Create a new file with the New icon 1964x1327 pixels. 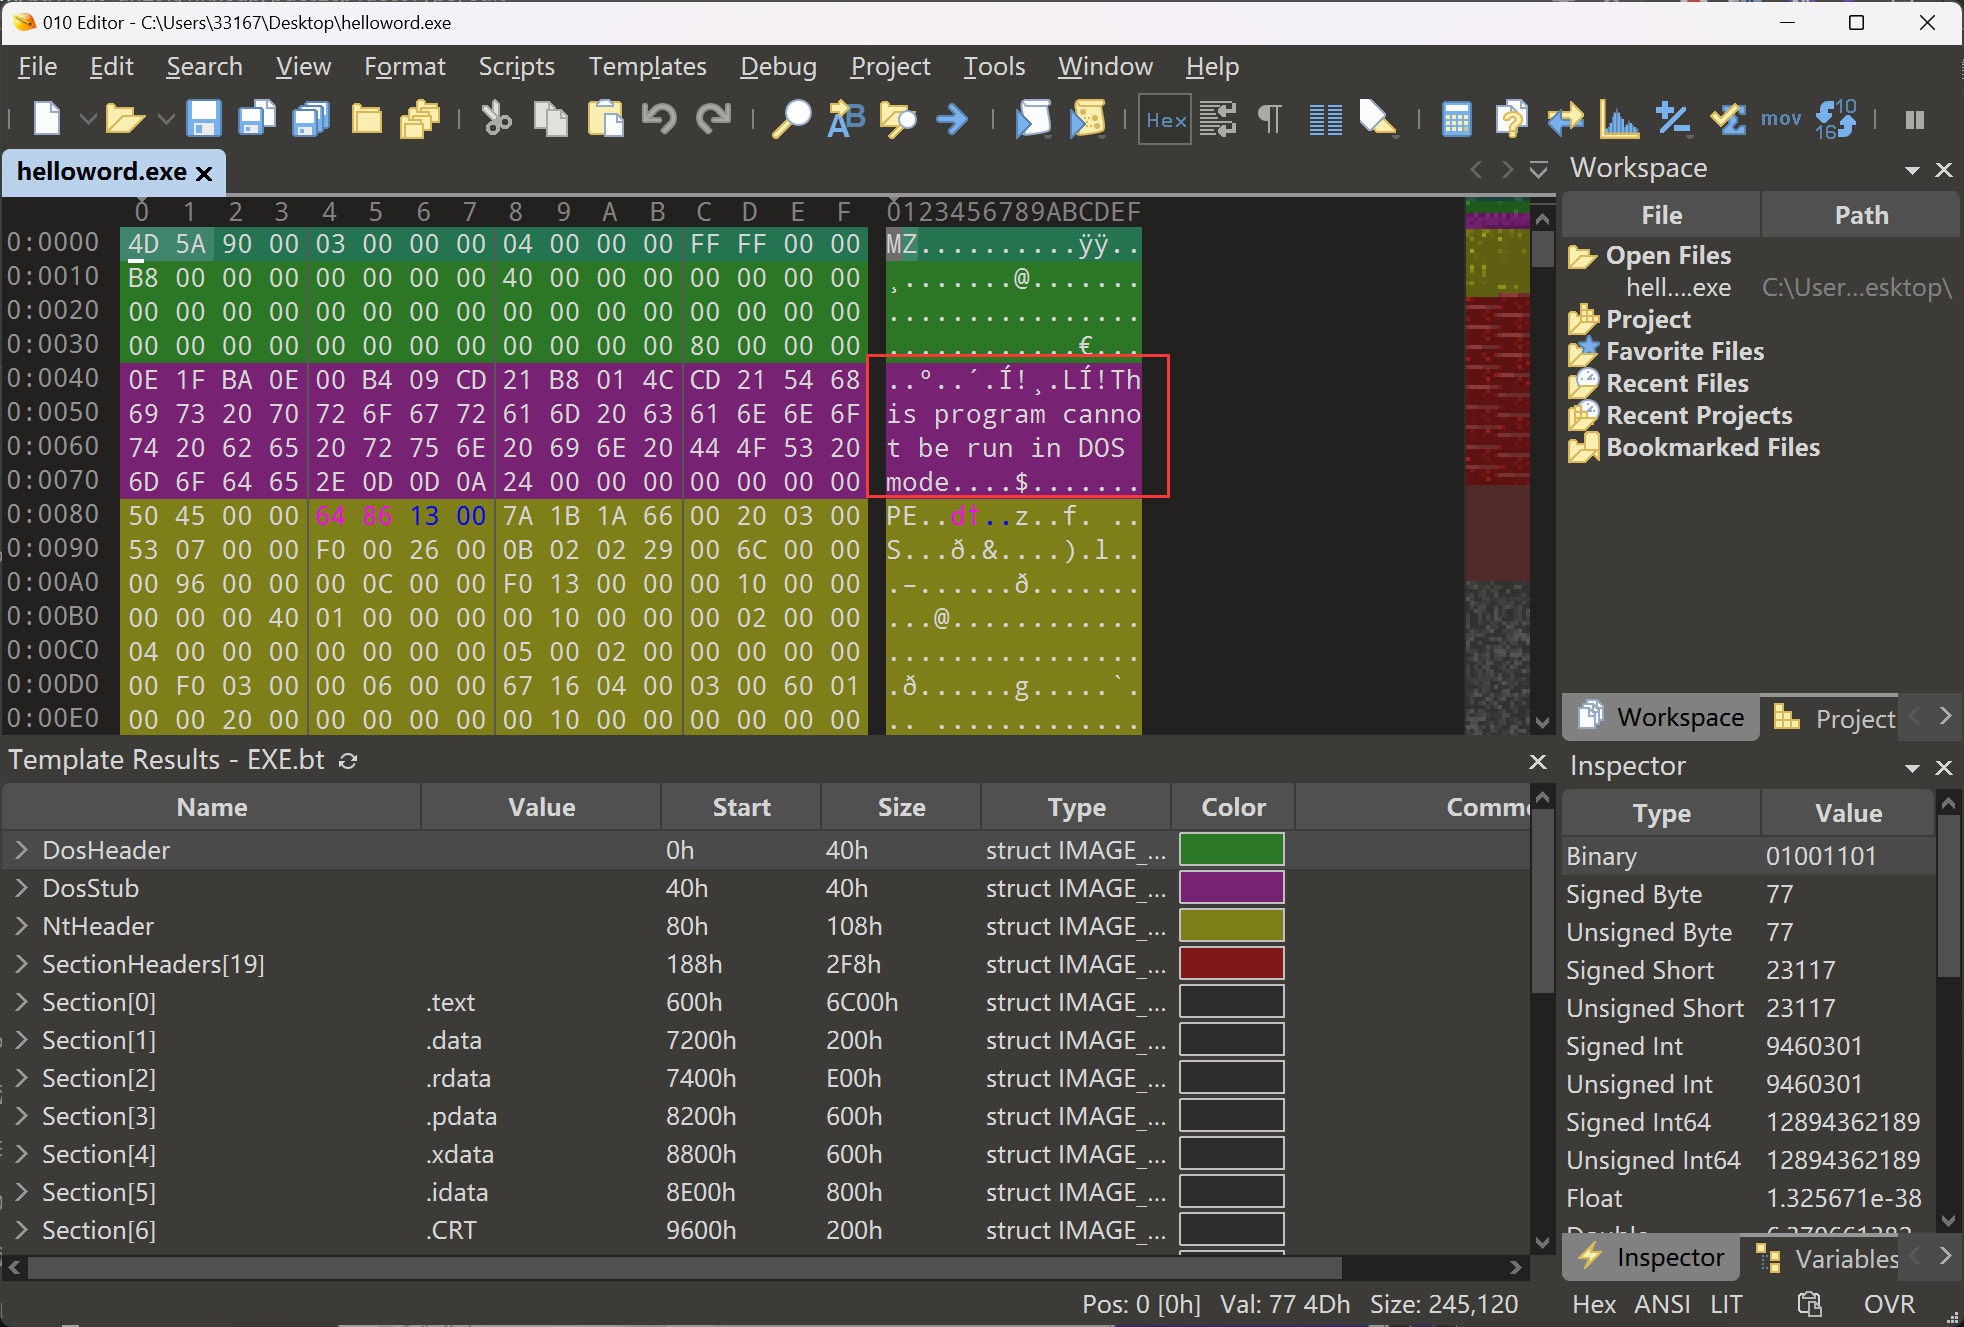[47, 119]
